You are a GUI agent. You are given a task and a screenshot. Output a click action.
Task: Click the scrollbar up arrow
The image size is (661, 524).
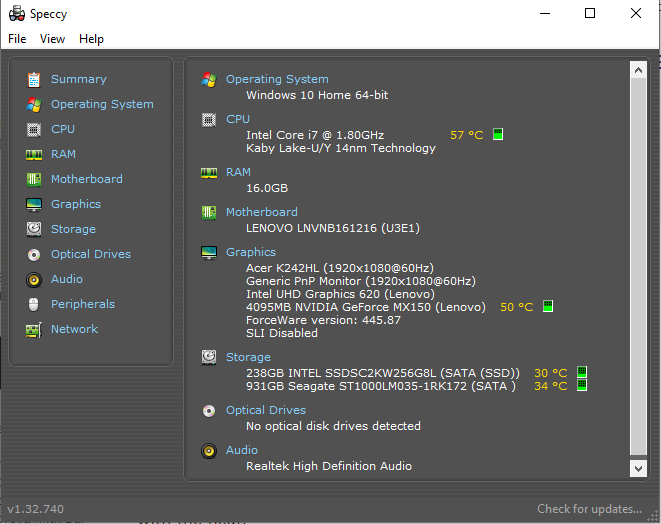click(638, 70)
